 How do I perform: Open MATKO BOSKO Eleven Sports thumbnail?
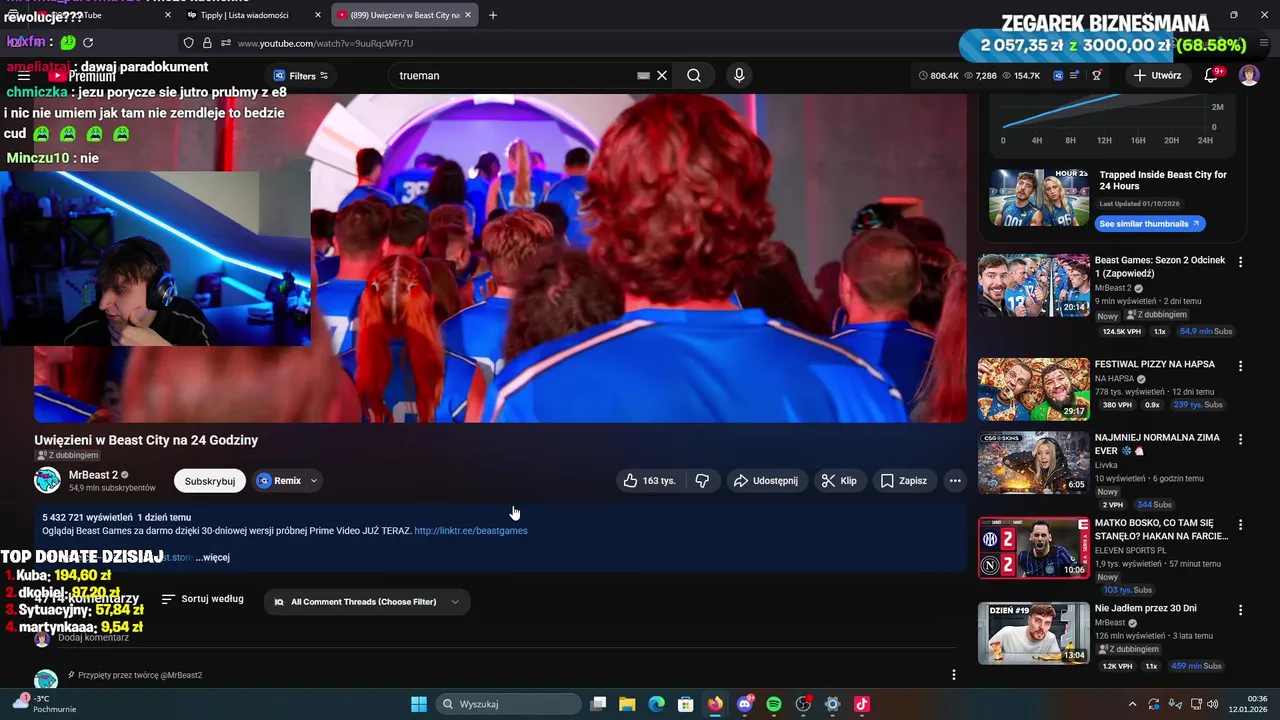point(1034,548)
